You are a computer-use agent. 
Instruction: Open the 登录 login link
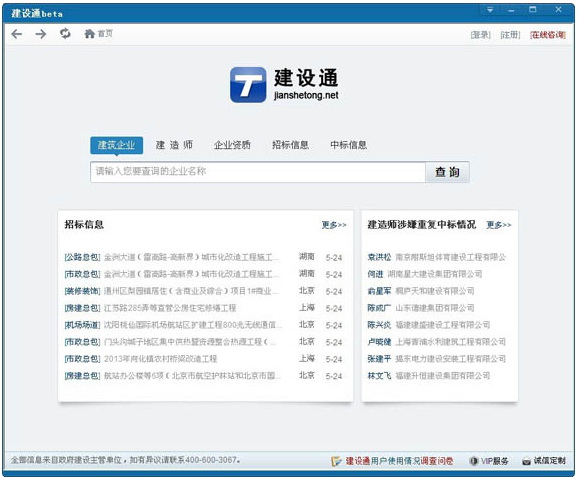(x=481, y=35)
